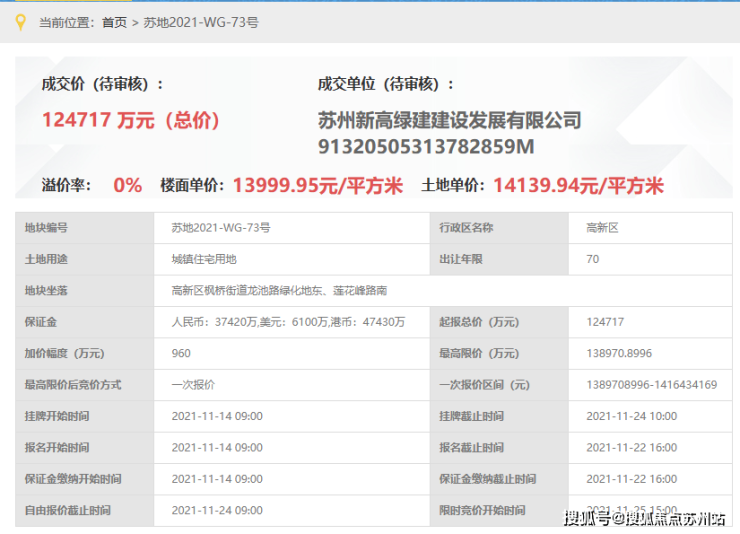
Task: Click bid increment value 960
Action: (181, 353)
